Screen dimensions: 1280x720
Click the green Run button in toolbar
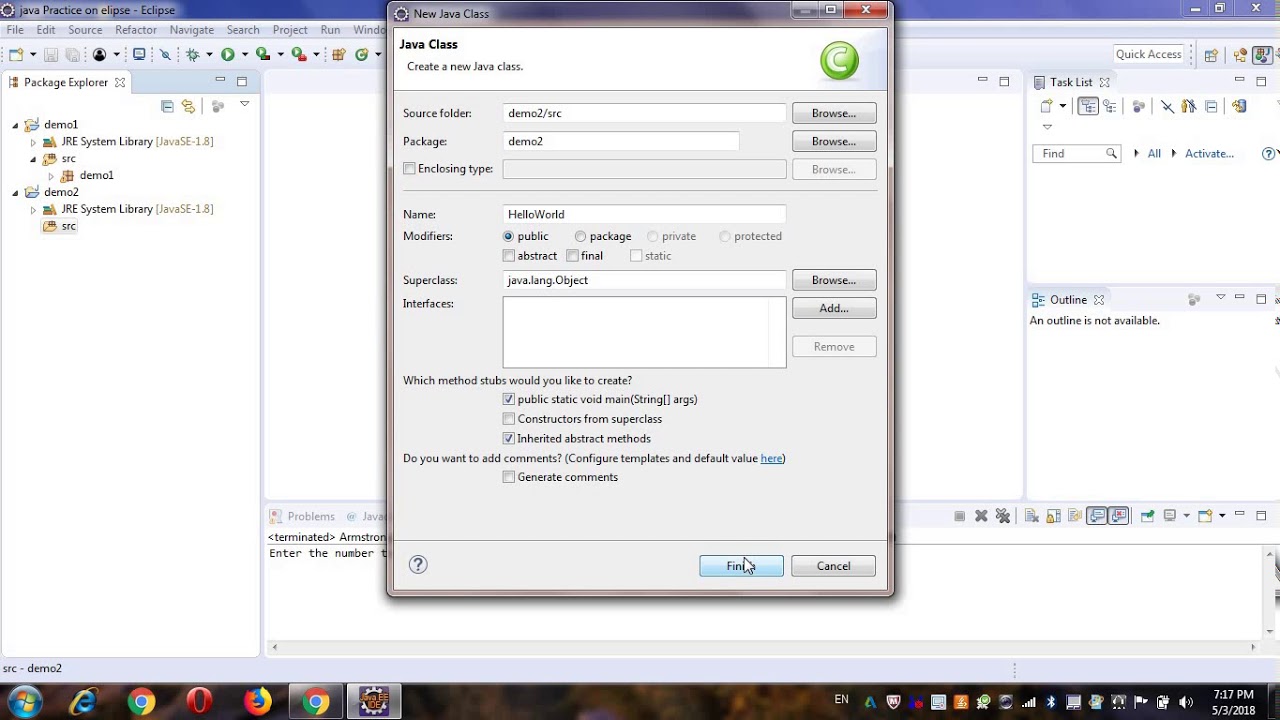tap(228, 54)
